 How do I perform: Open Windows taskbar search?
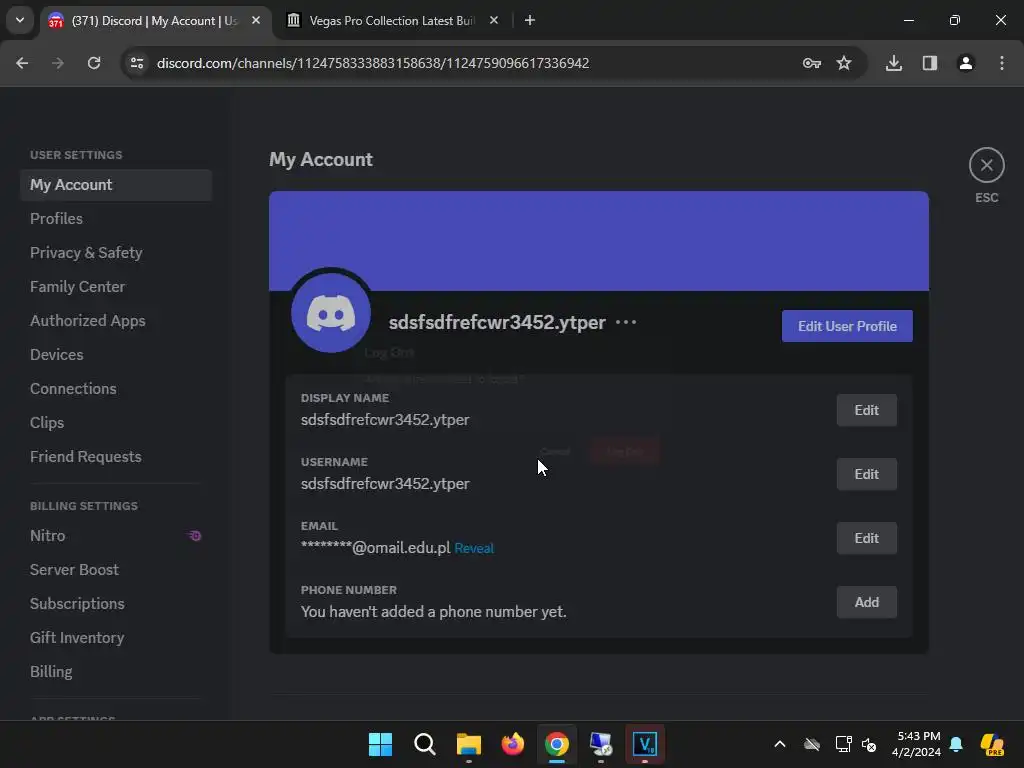pyautogui.click(x=424, y=744)
